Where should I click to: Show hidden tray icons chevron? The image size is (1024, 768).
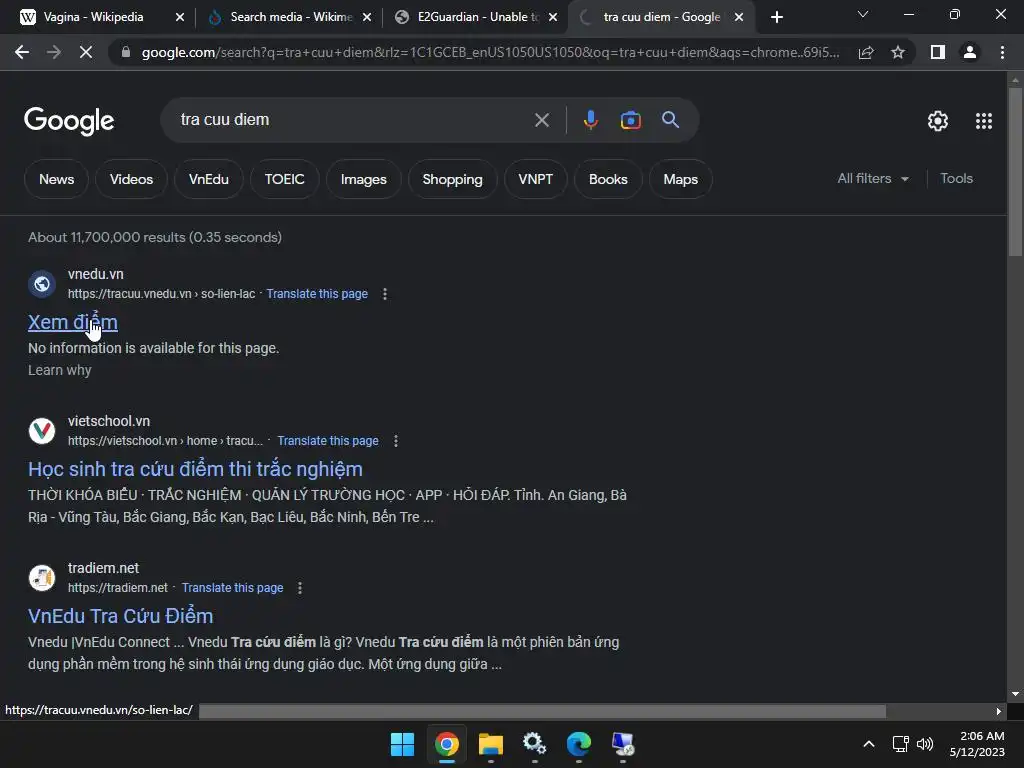click(x=869, y=744)
